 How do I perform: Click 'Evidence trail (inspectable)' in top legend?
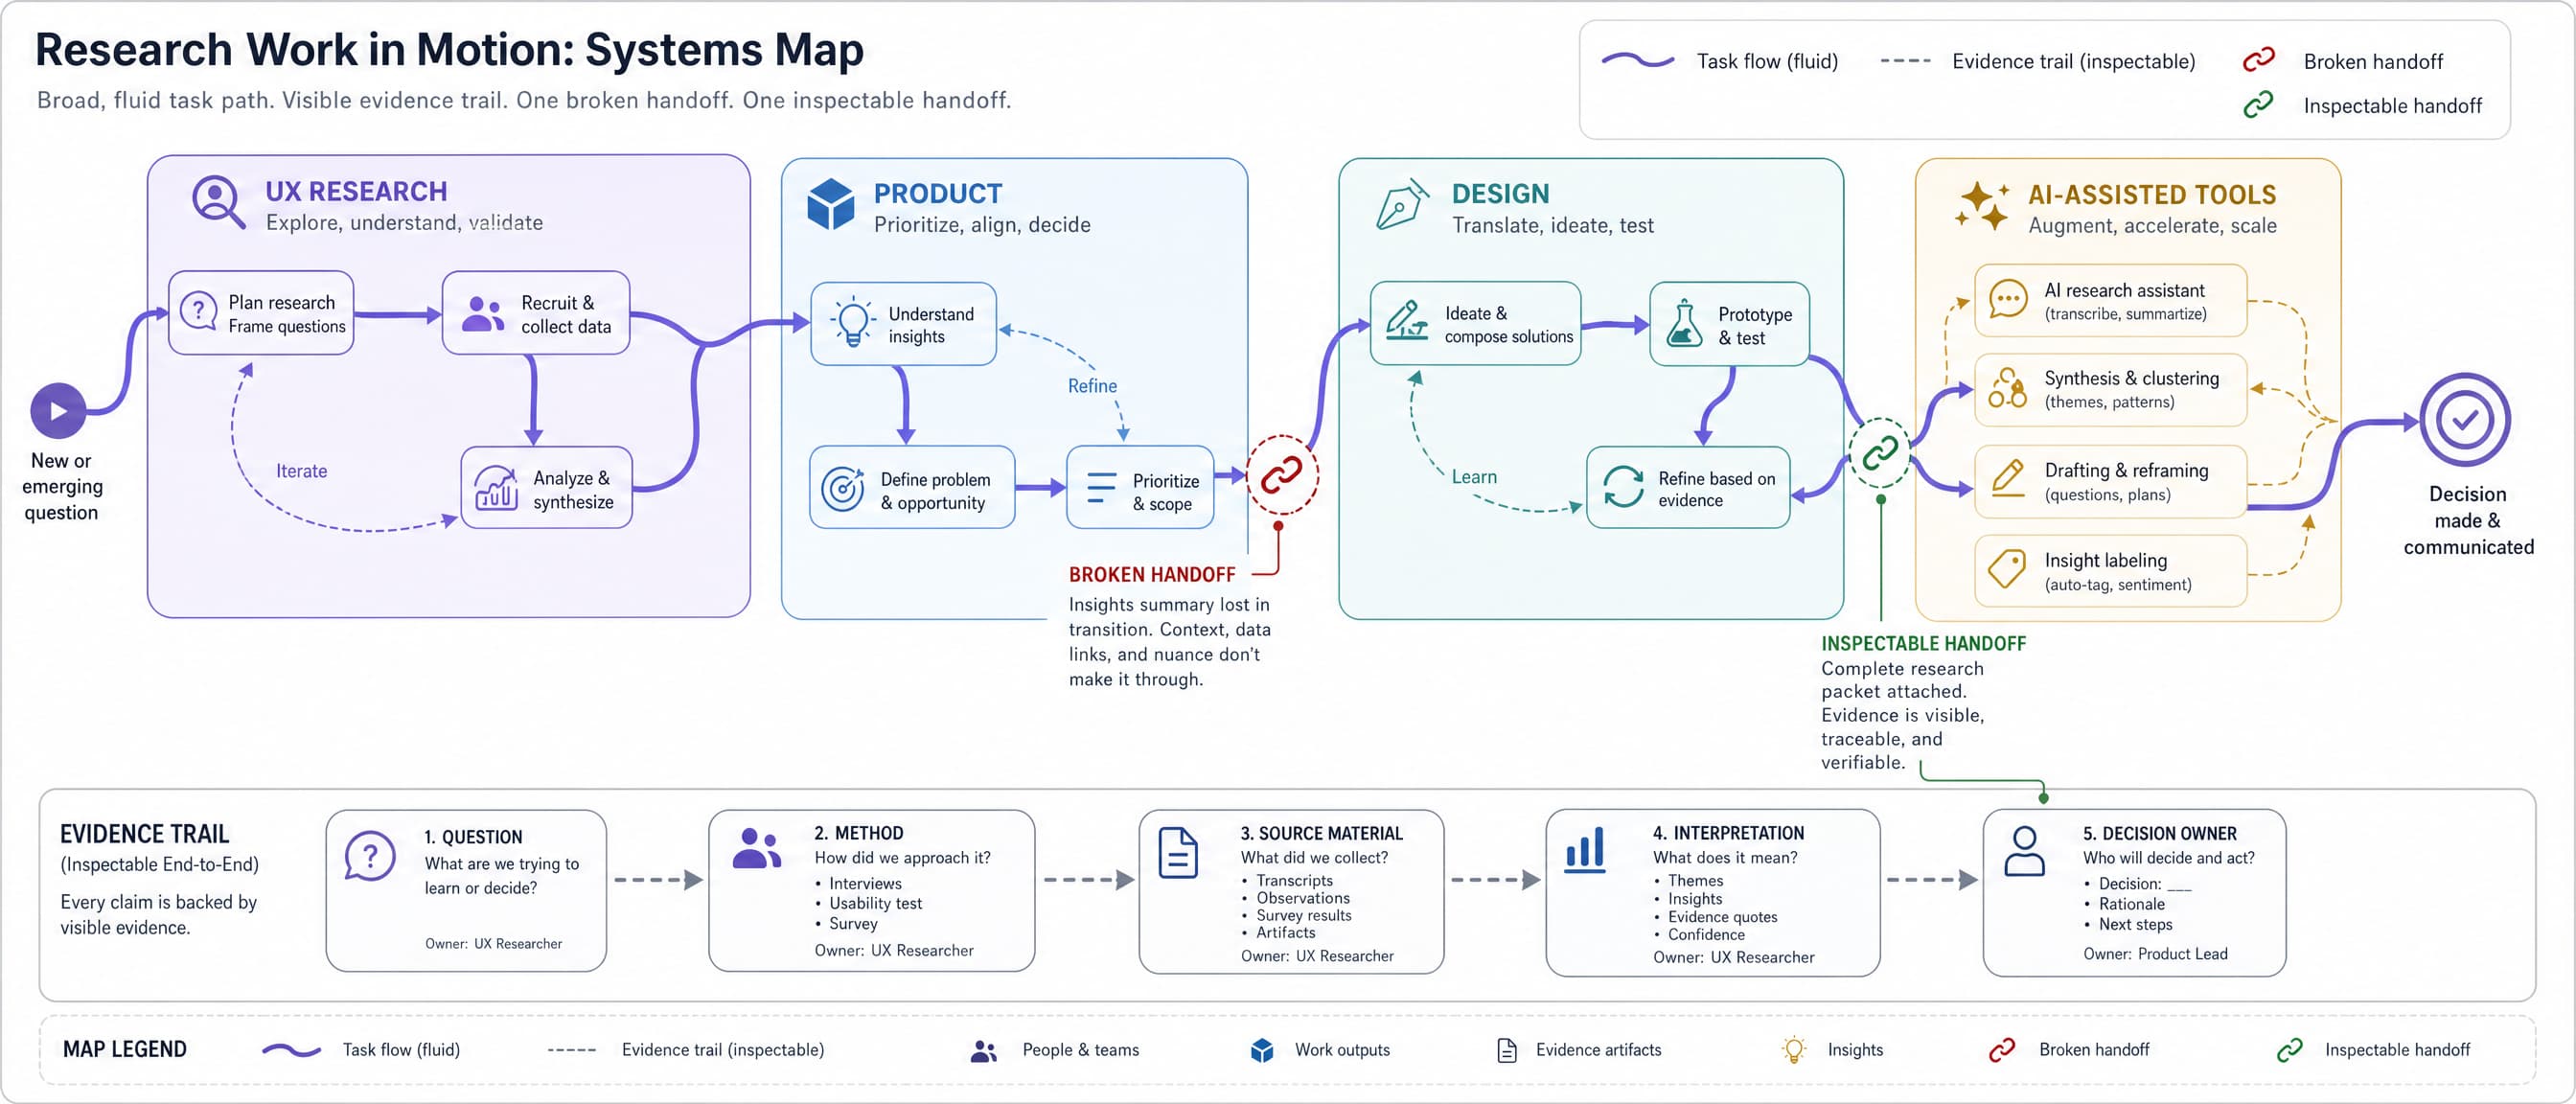click(2073, 61)
